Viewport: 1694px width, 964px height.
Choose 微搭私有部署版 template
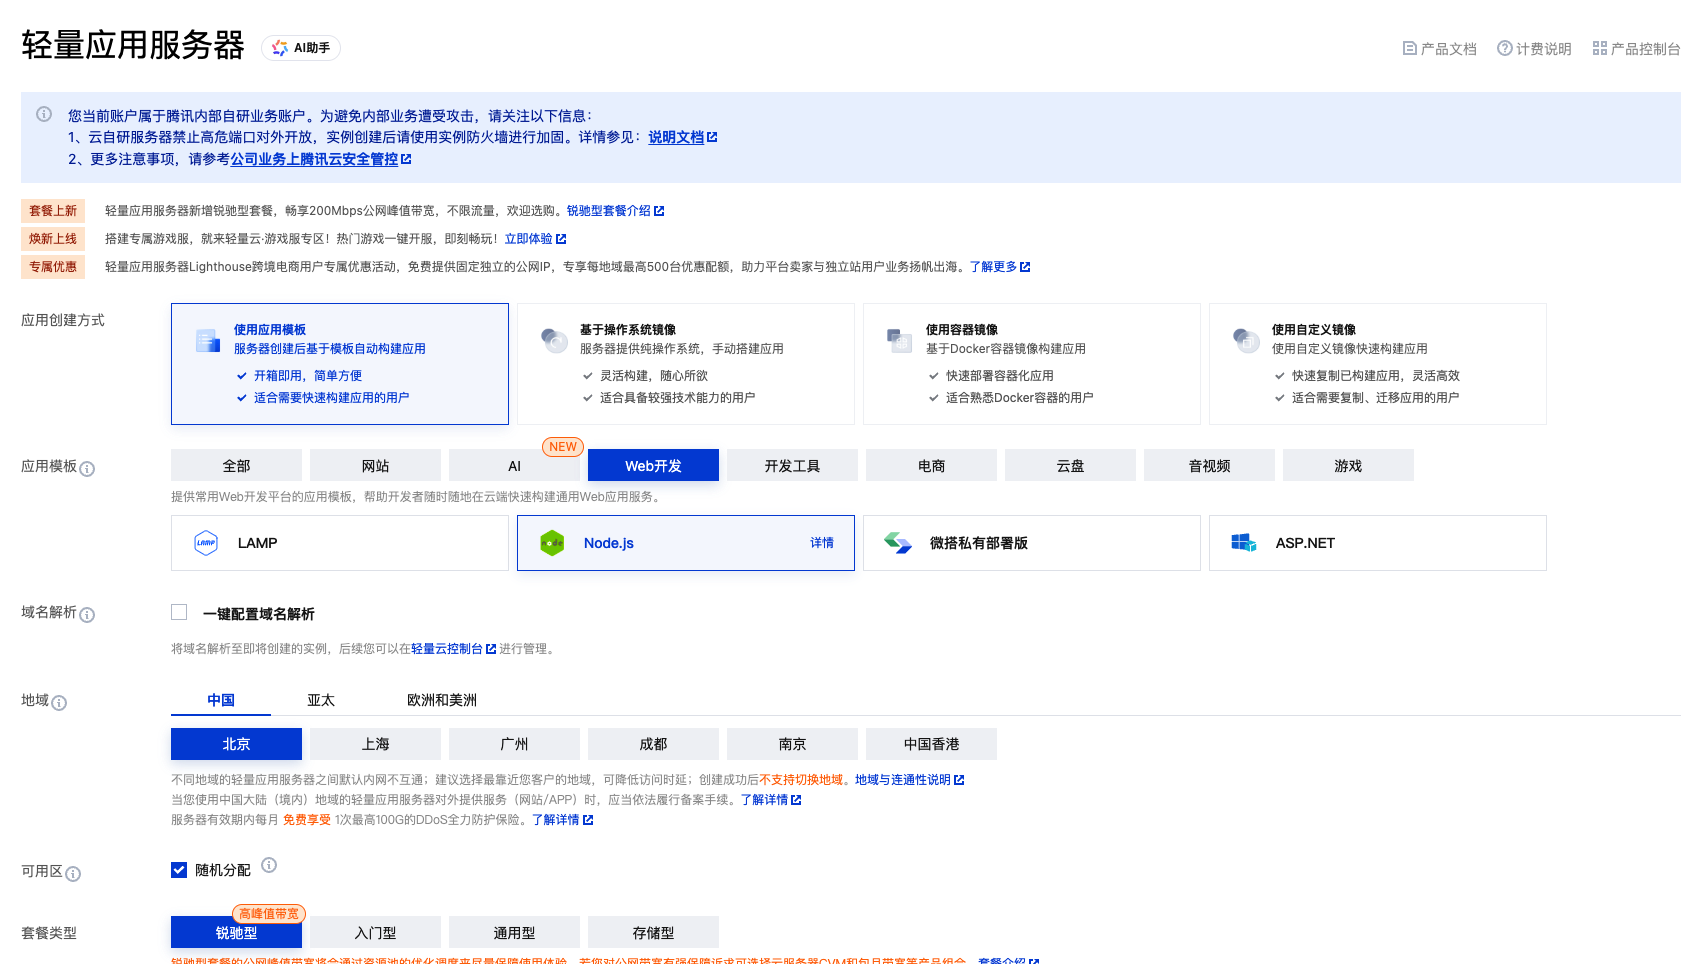(1032, 543)
